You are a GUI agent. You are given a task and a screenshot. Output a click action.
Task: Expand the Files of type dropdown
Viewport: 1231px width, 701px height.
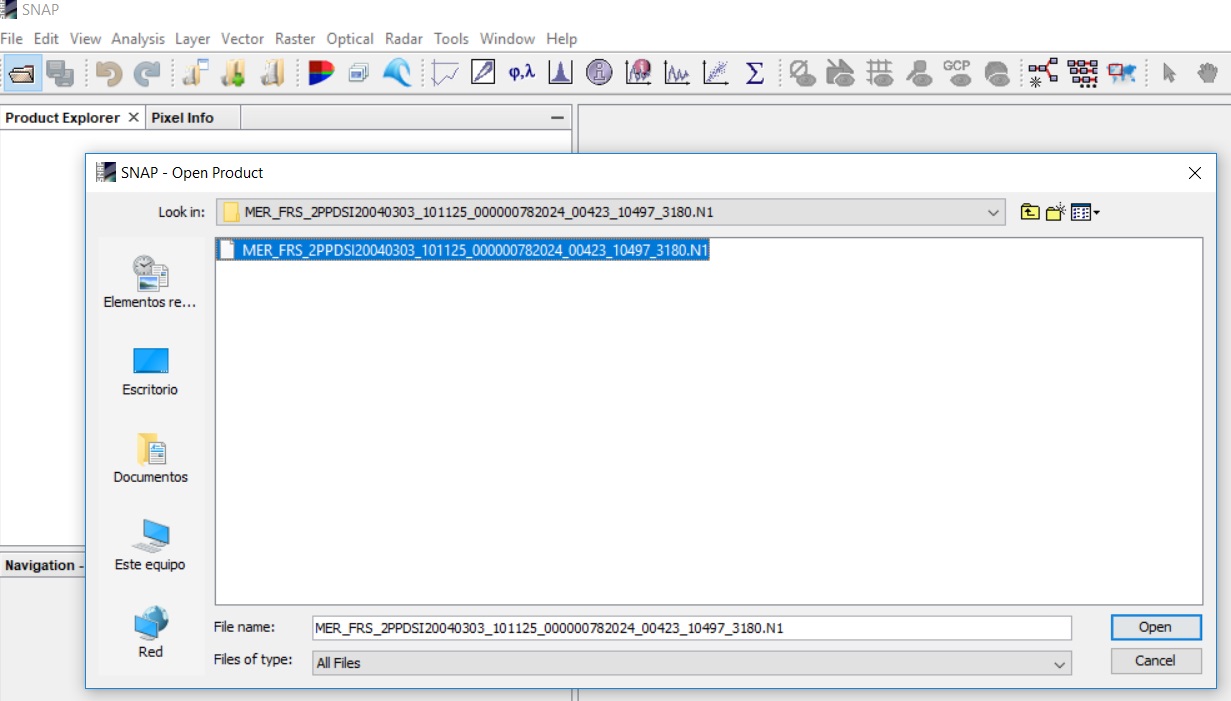(x=1059, y=663)
